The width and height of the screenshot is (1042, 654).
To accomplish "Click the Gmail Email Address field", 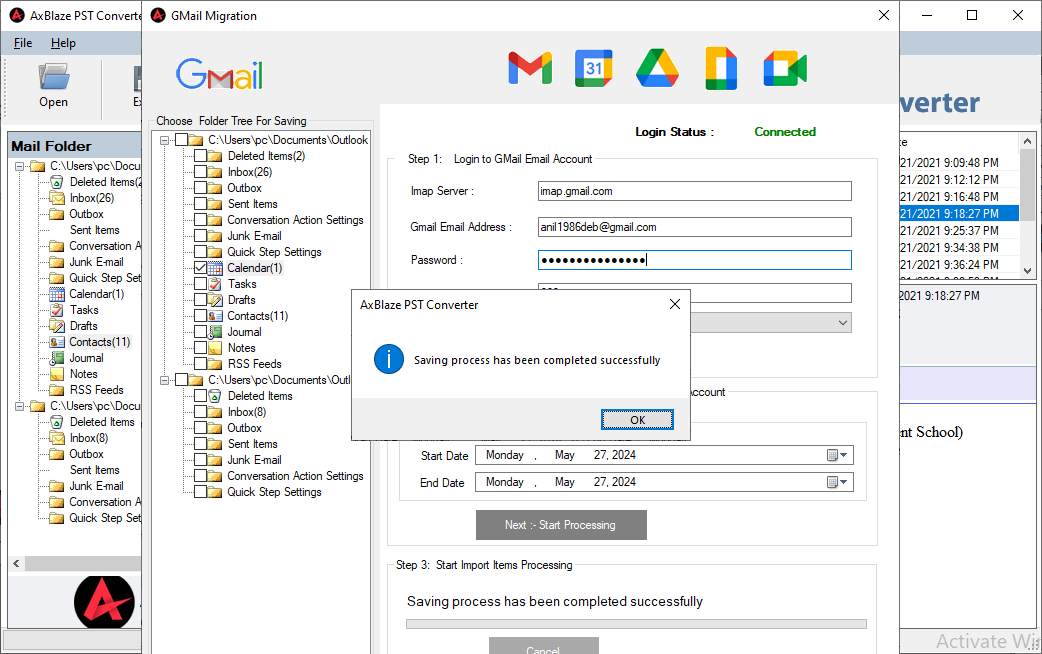I will coord(694,227).
